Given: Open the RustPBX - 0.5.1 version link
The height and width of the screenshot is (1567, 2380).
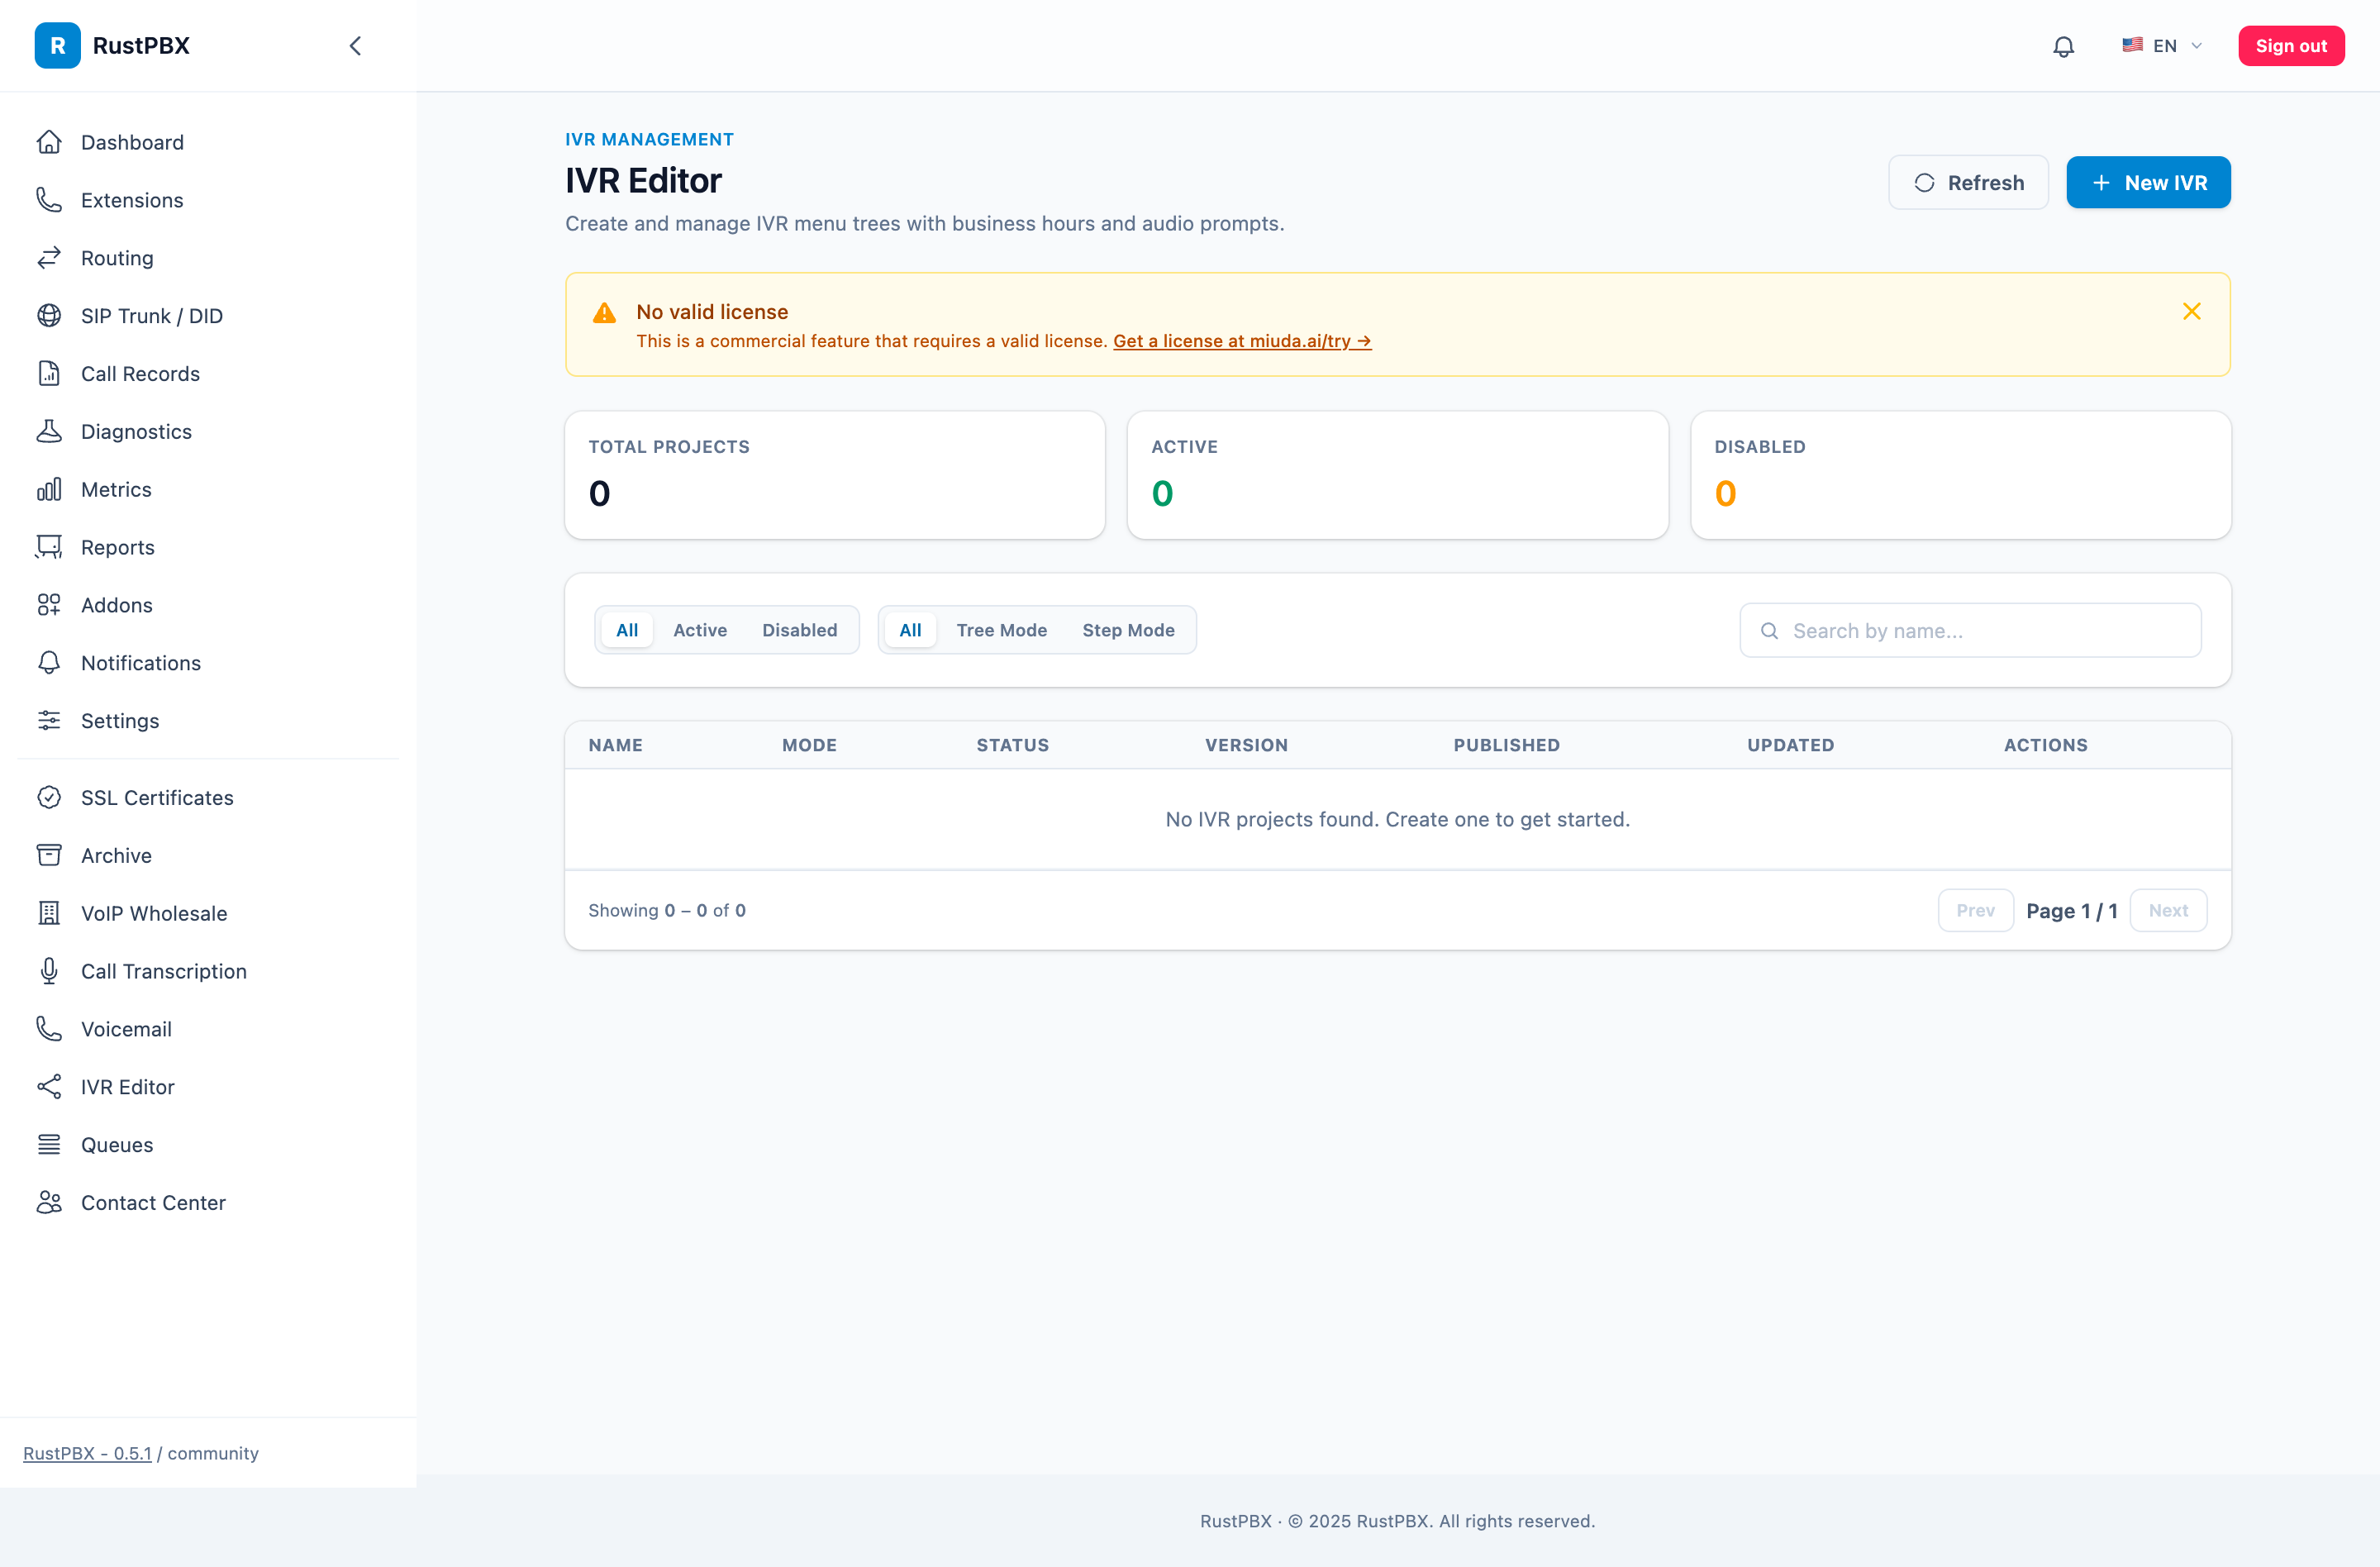Looking at the screenshot, I should click(88, 1453).
